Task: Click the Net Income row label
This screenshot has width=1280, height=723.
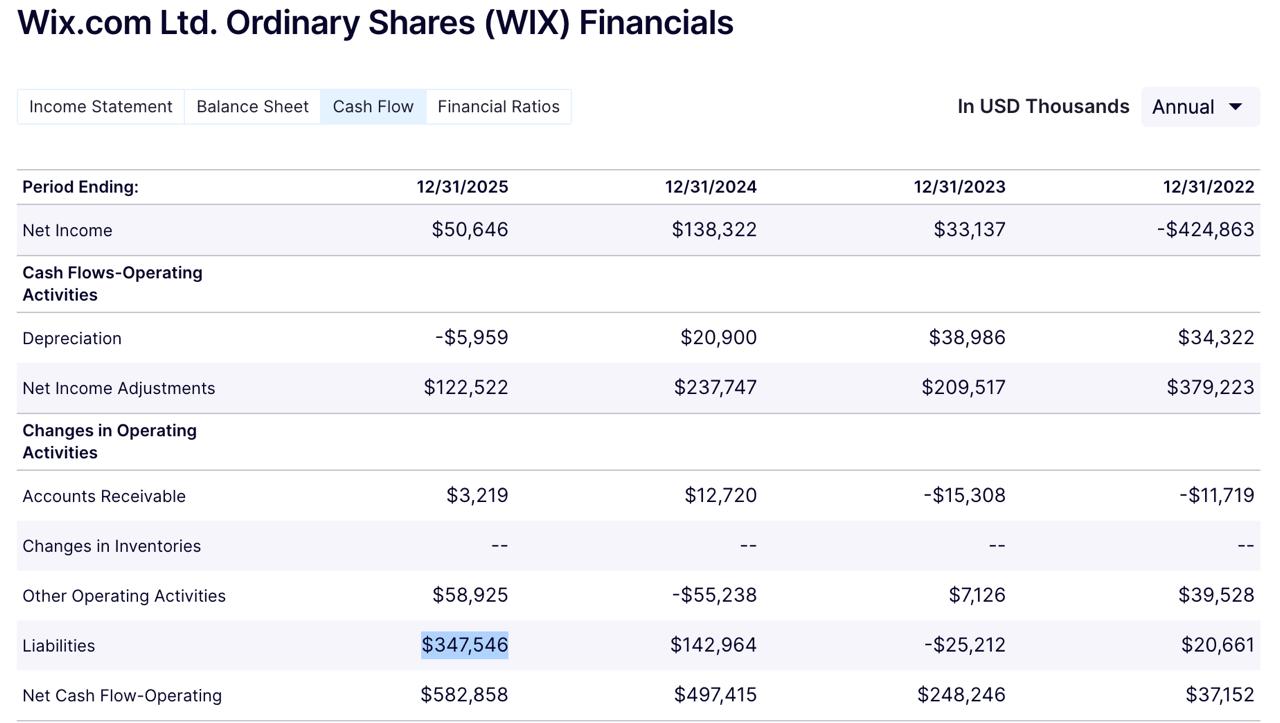Action: (67, 231)
